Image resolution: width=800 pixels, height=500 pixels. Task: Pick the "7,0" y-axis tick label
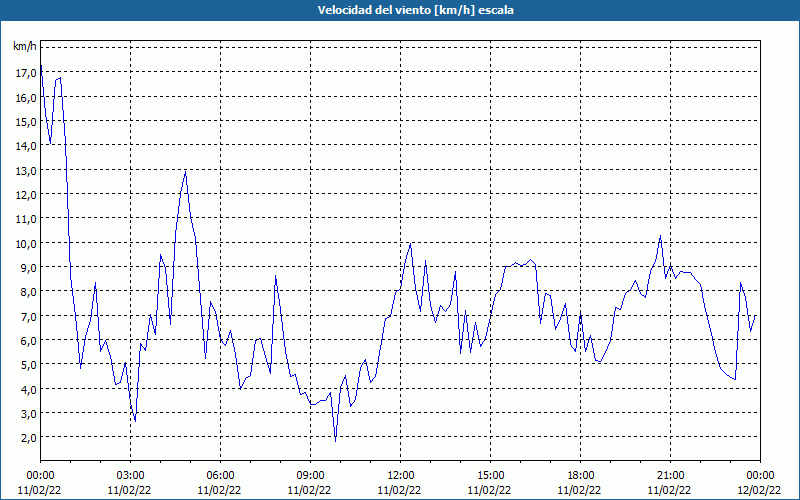pos(29,316)
